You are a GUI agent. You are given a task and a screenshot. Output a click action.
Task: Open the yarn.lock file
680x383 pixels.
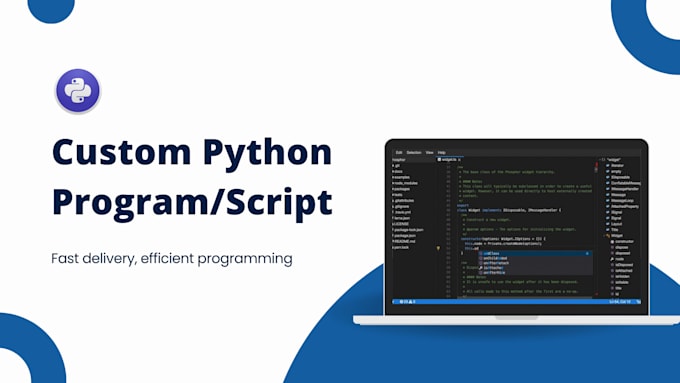(401, 247)
